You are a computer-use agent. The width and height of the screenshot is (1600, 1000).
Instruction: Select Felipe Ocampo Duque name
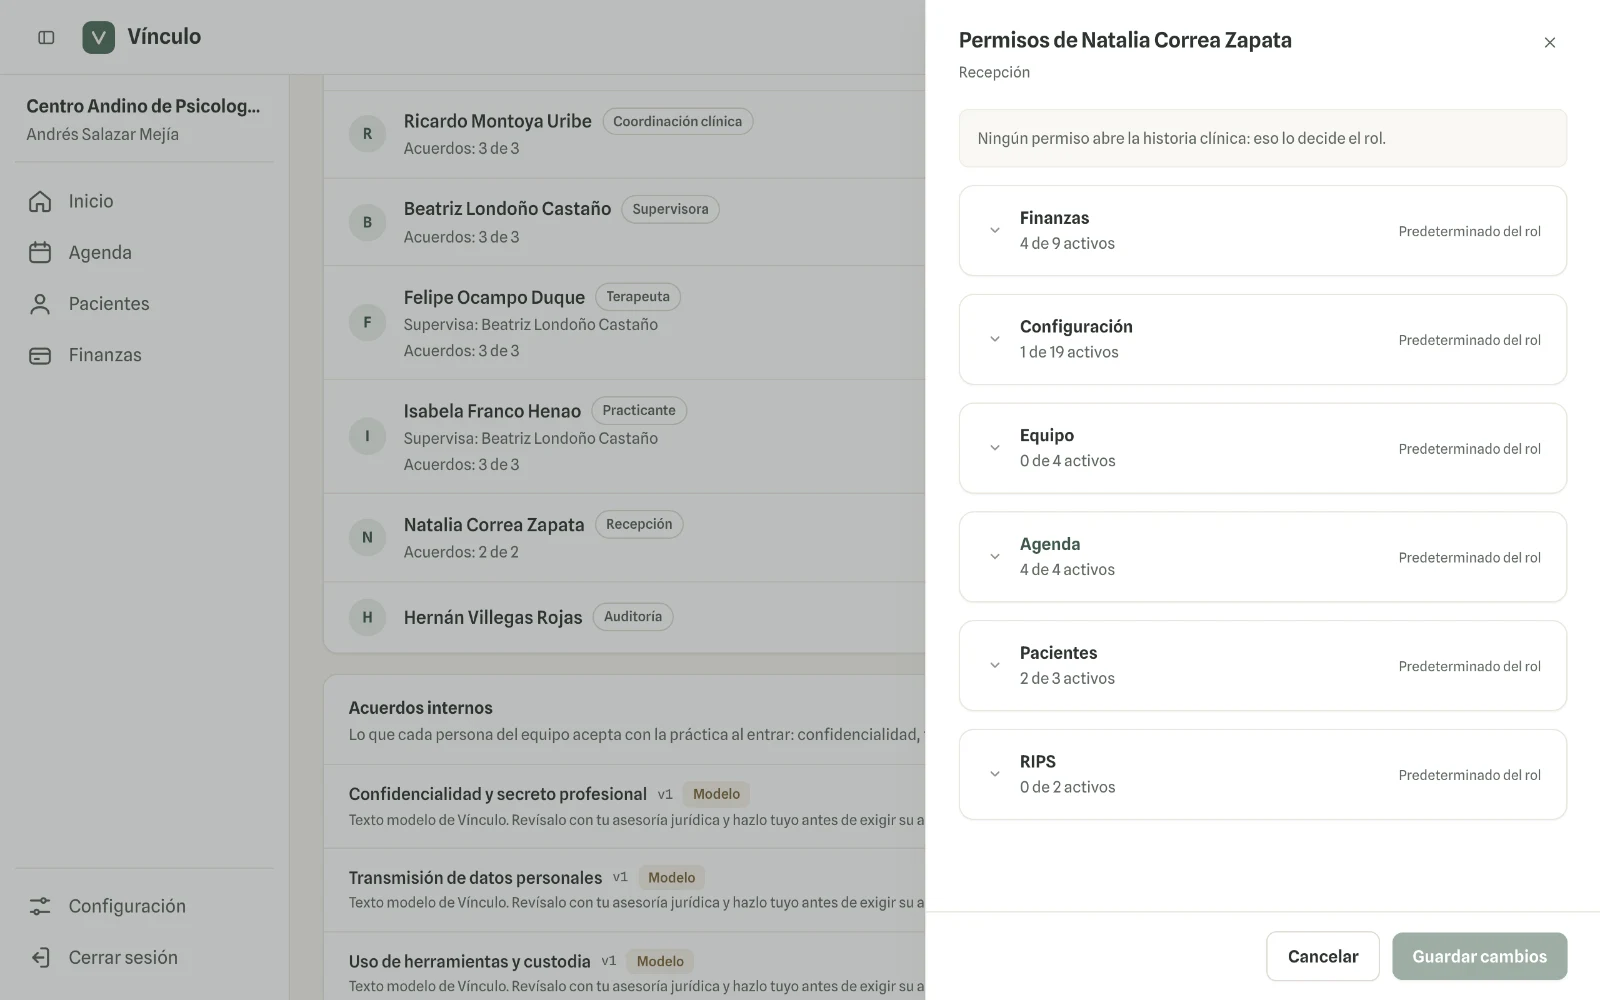(494, 297)
